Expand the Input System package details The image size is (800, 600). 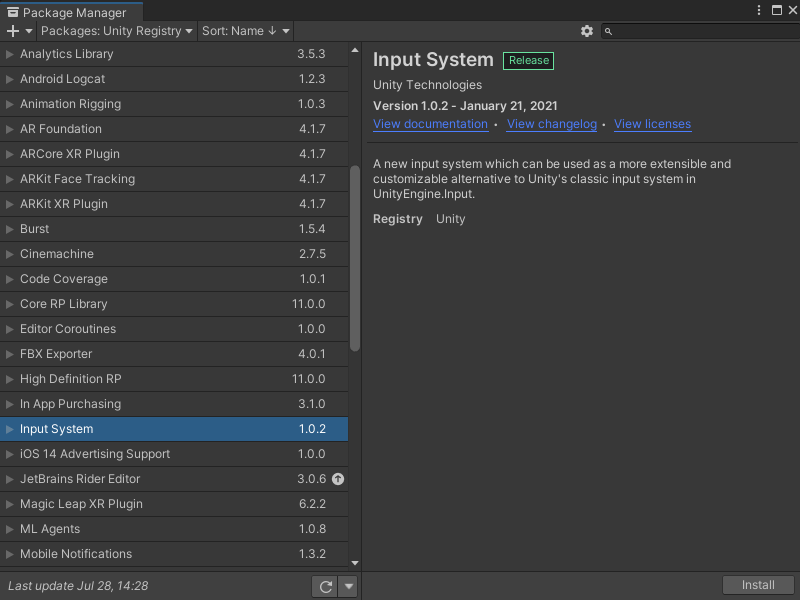(x=11, y=429)
